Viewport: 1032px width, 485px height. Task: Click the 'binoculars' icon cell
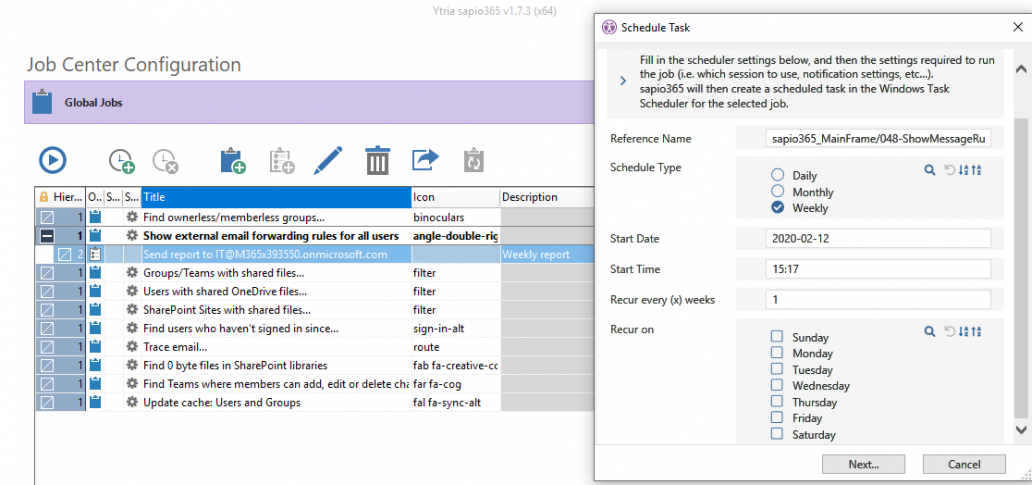455,217
